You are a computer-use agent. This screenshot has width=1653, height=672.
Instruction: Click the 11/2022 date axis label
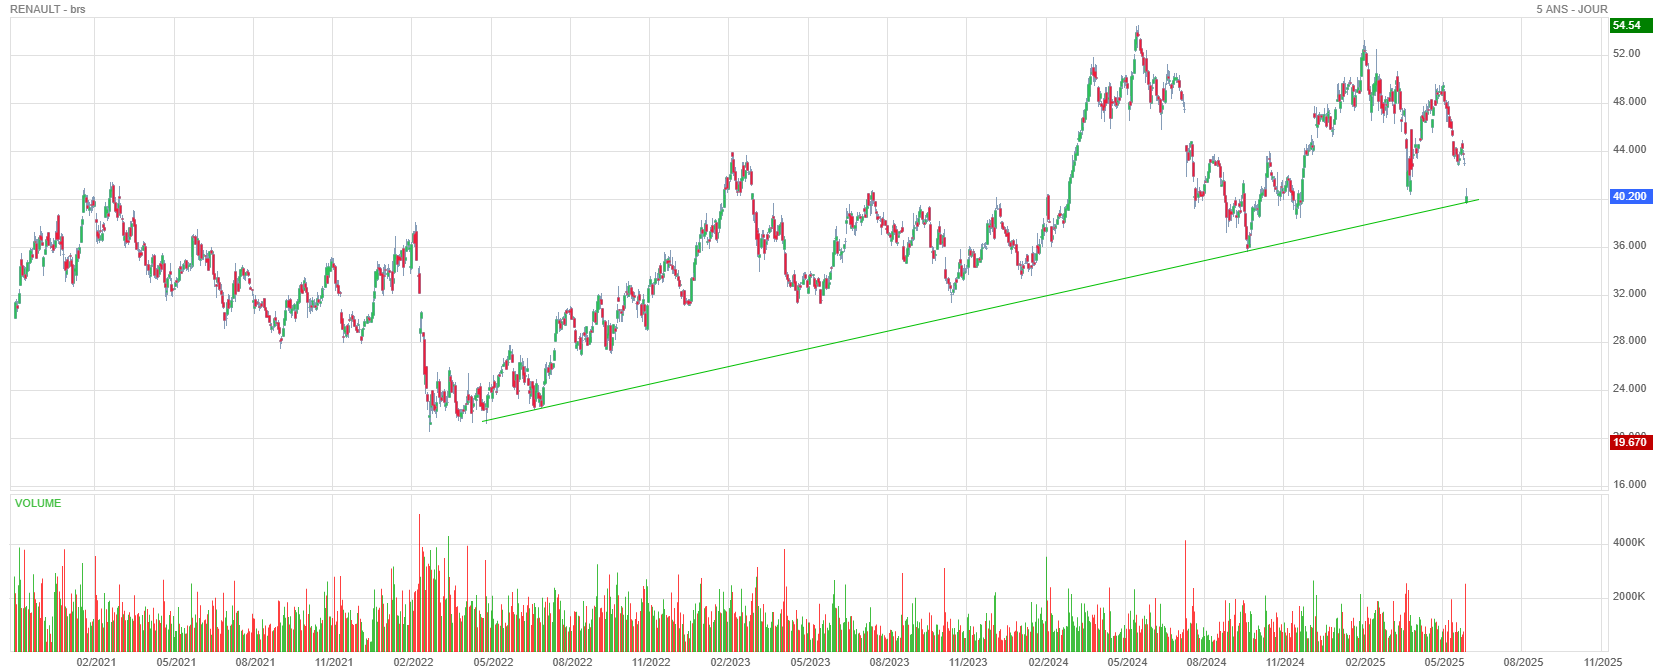(651, 662)
